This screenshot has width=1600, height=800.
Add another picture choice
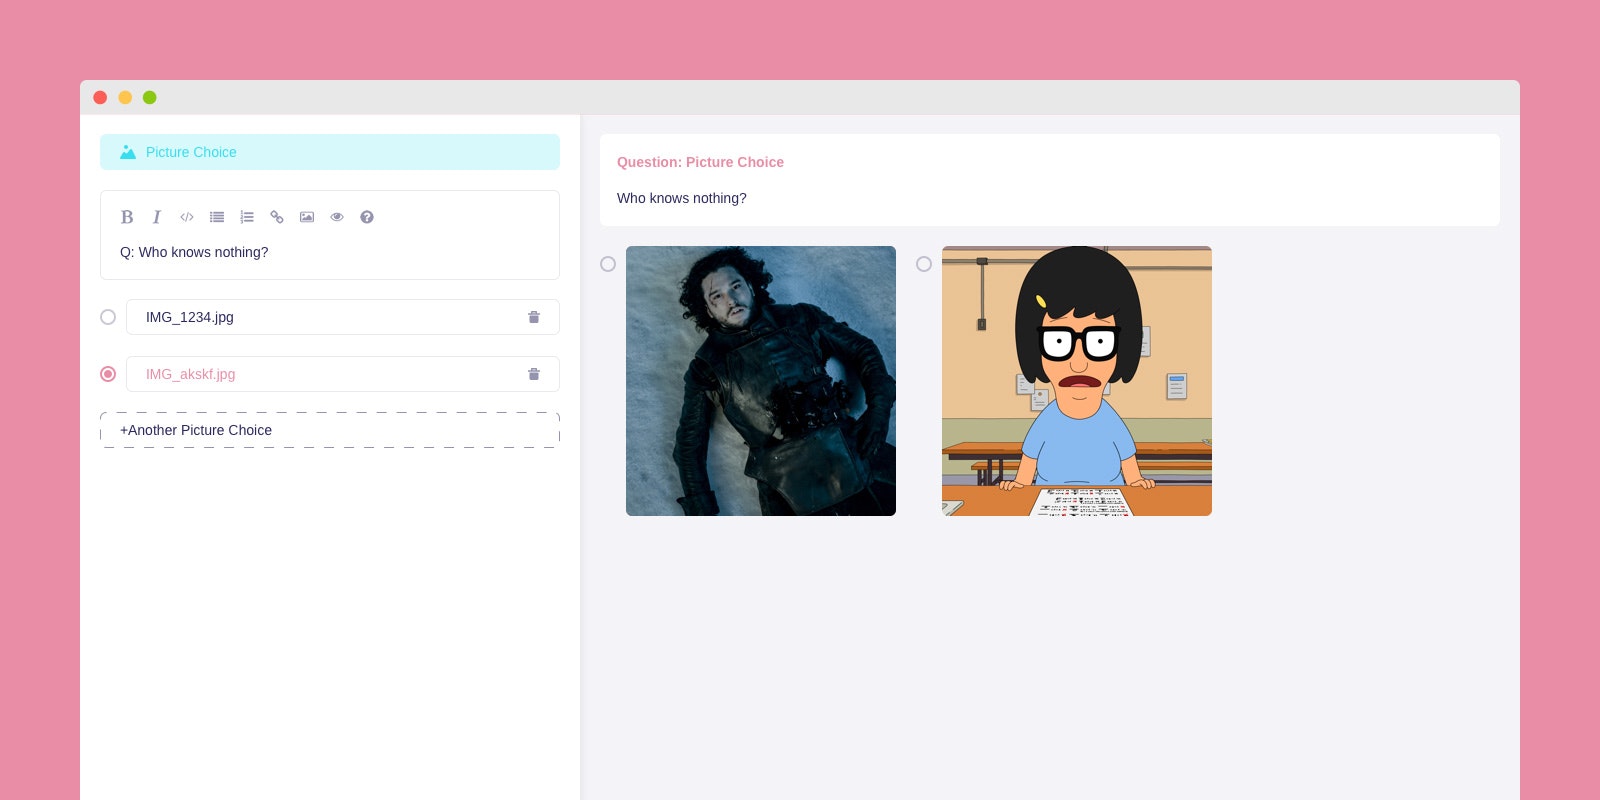point(330,430)
